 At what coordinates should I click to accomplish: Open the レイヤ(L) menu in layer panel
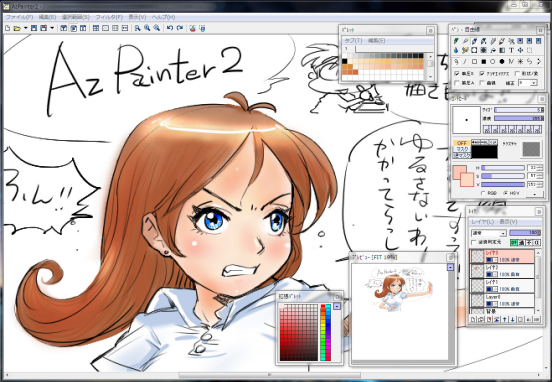click(482, 222)
